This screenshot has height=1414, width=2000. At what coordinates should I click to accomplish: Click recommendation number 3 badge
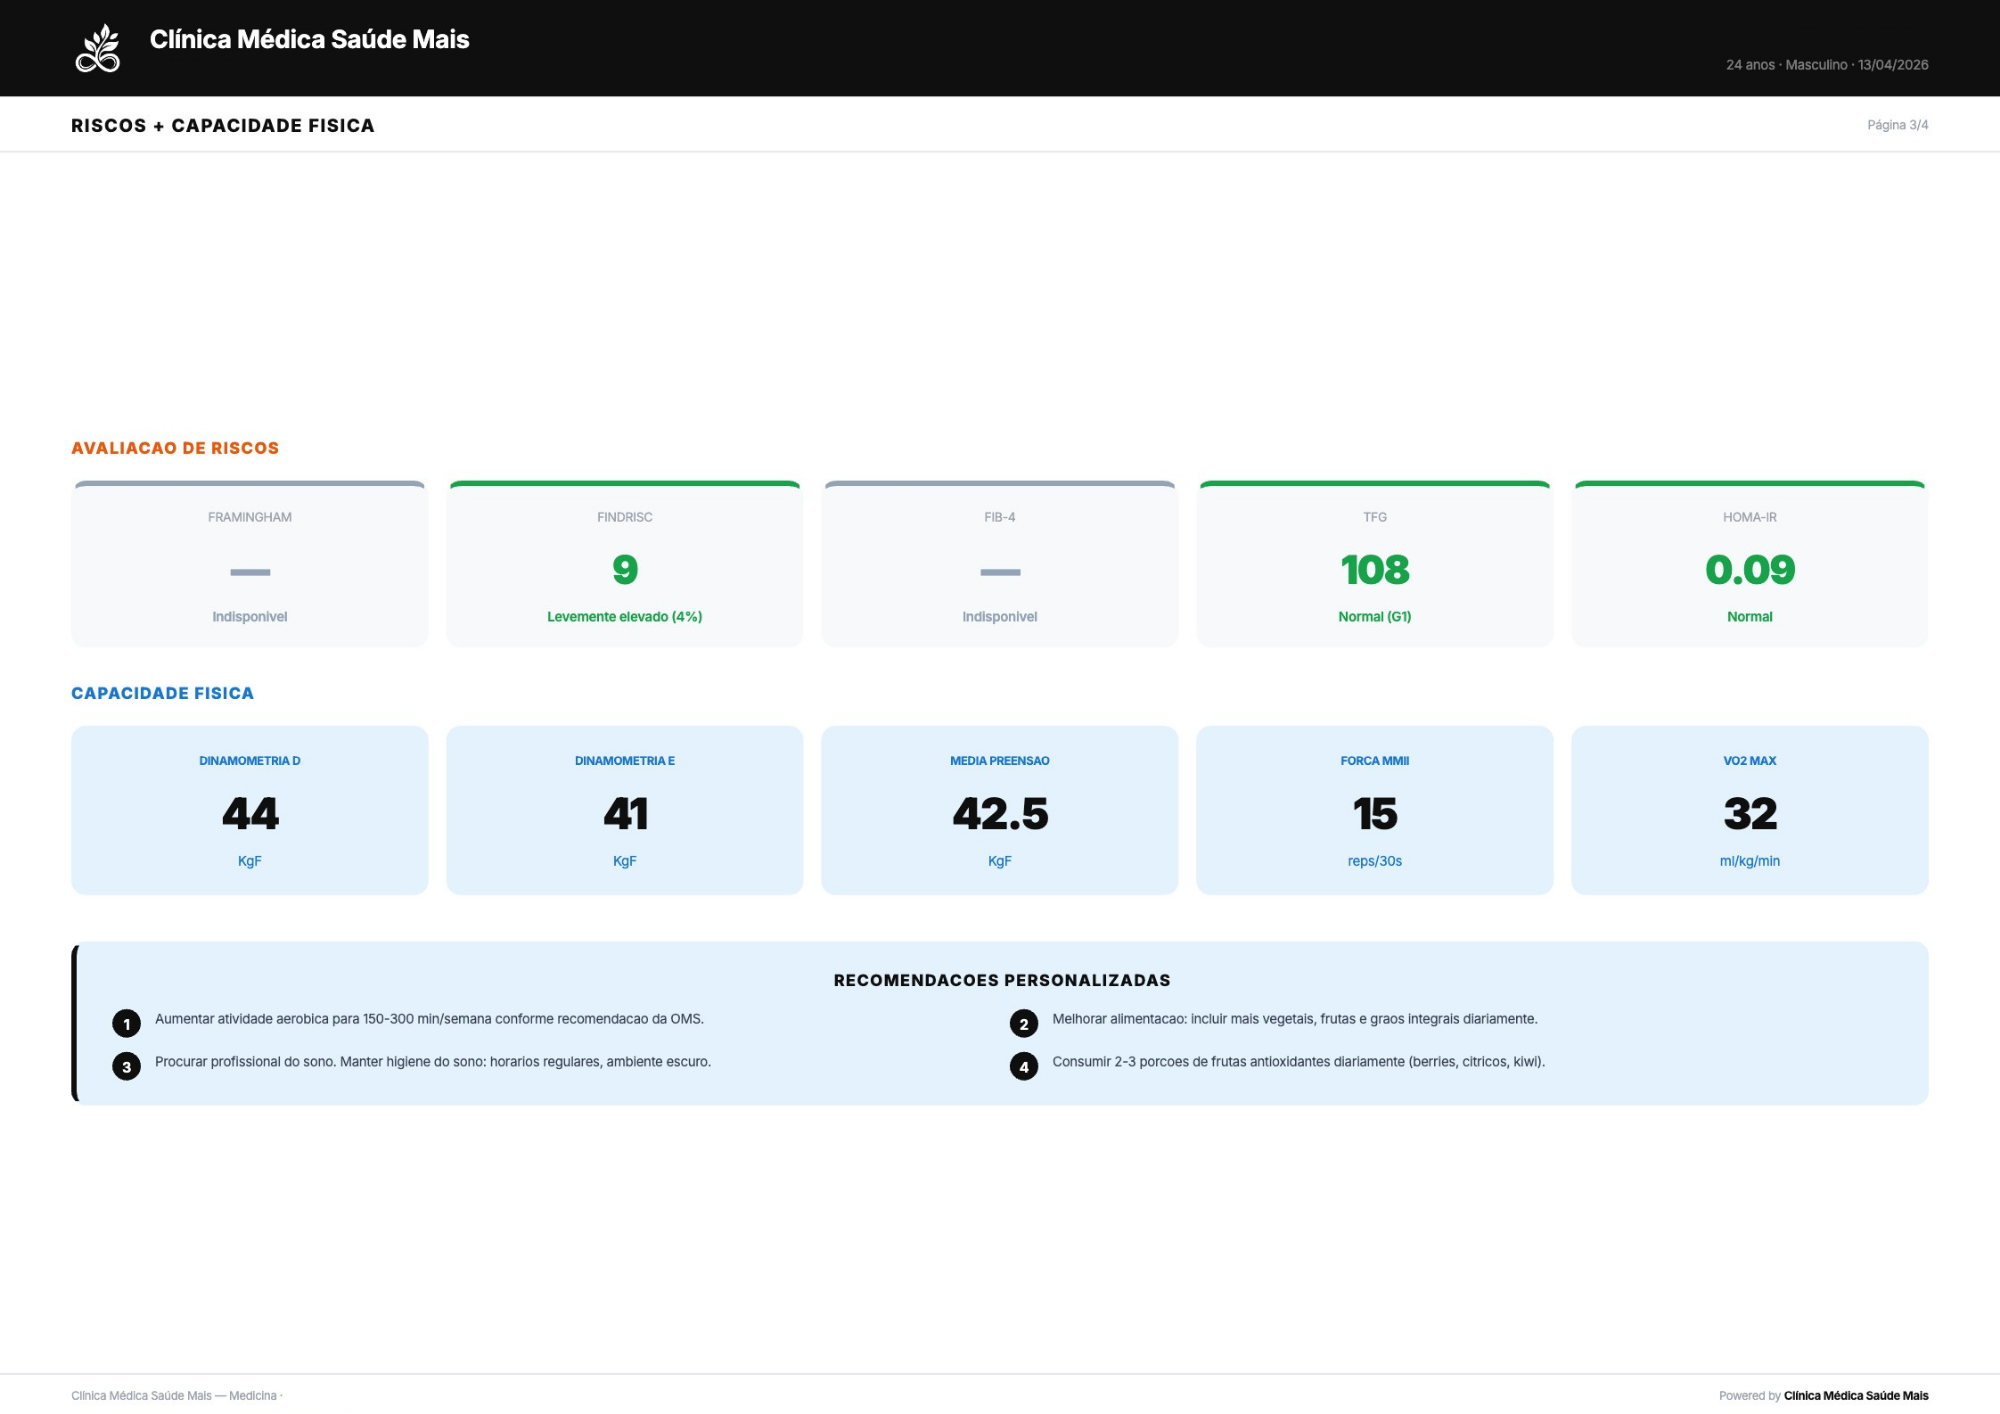(x=126, y=1067)
